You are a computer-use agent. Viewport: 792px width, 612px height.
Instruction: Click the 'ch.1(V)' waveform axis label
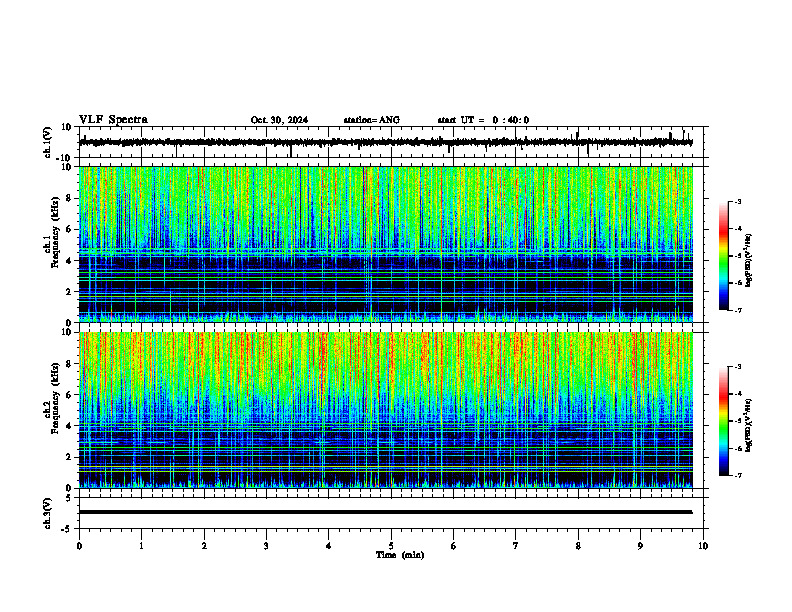tap(48, 142)
